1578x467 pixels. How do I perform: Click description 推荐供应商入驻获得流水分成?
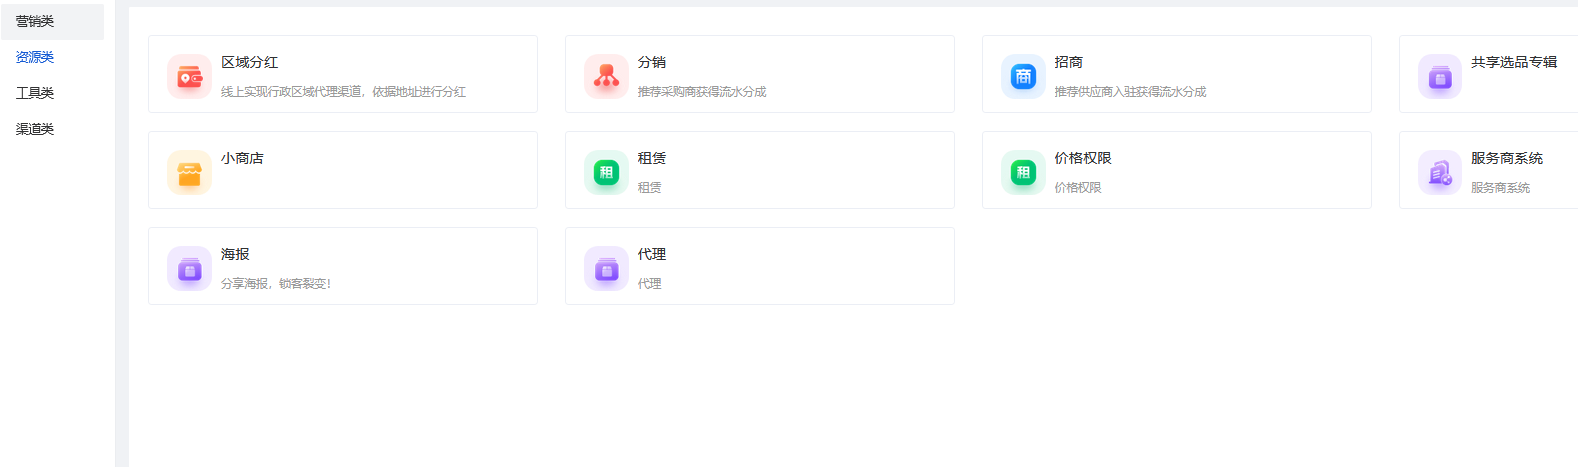coord(1130,92)
